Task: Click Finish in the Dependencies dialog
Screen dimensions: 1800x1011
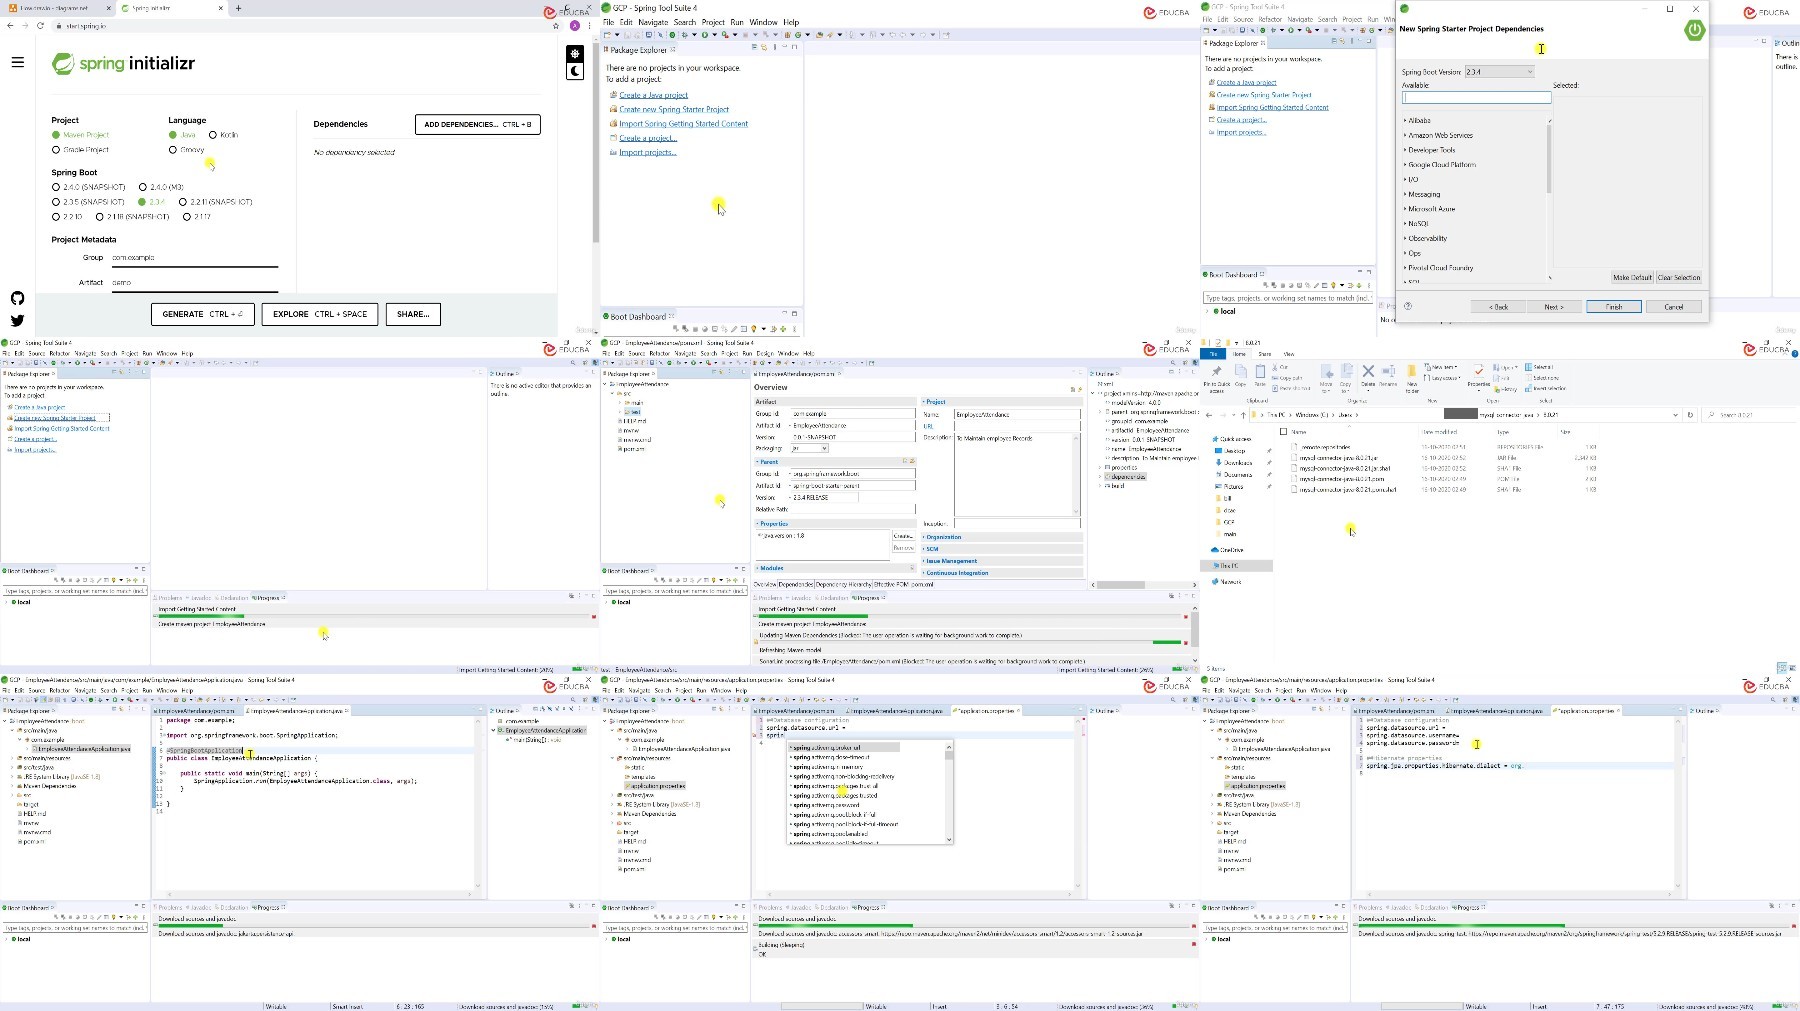Action: click(x=1614, y=307)
